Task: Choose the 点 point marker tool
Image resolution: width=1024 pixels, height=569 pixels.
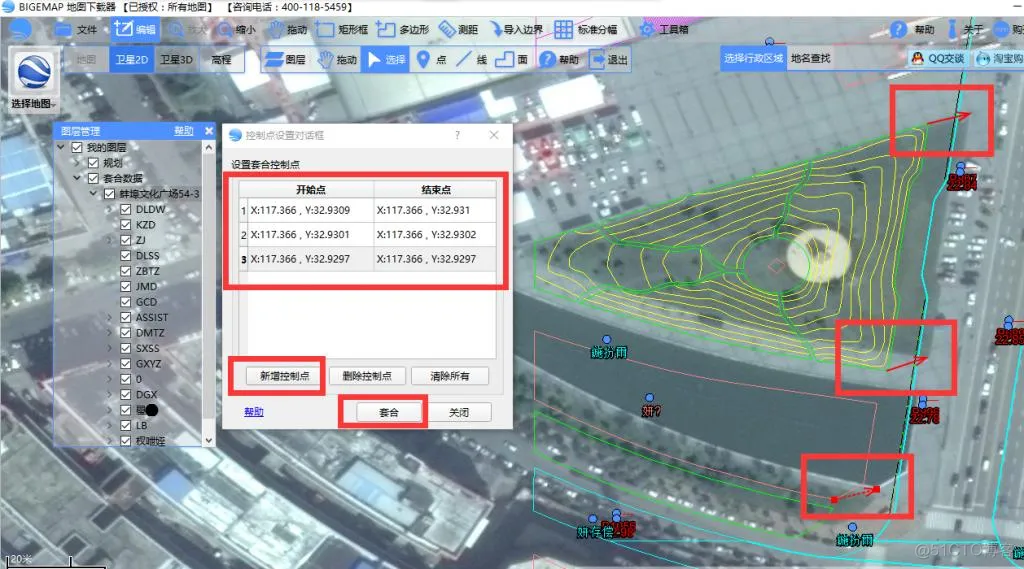Action: (423, 59)
